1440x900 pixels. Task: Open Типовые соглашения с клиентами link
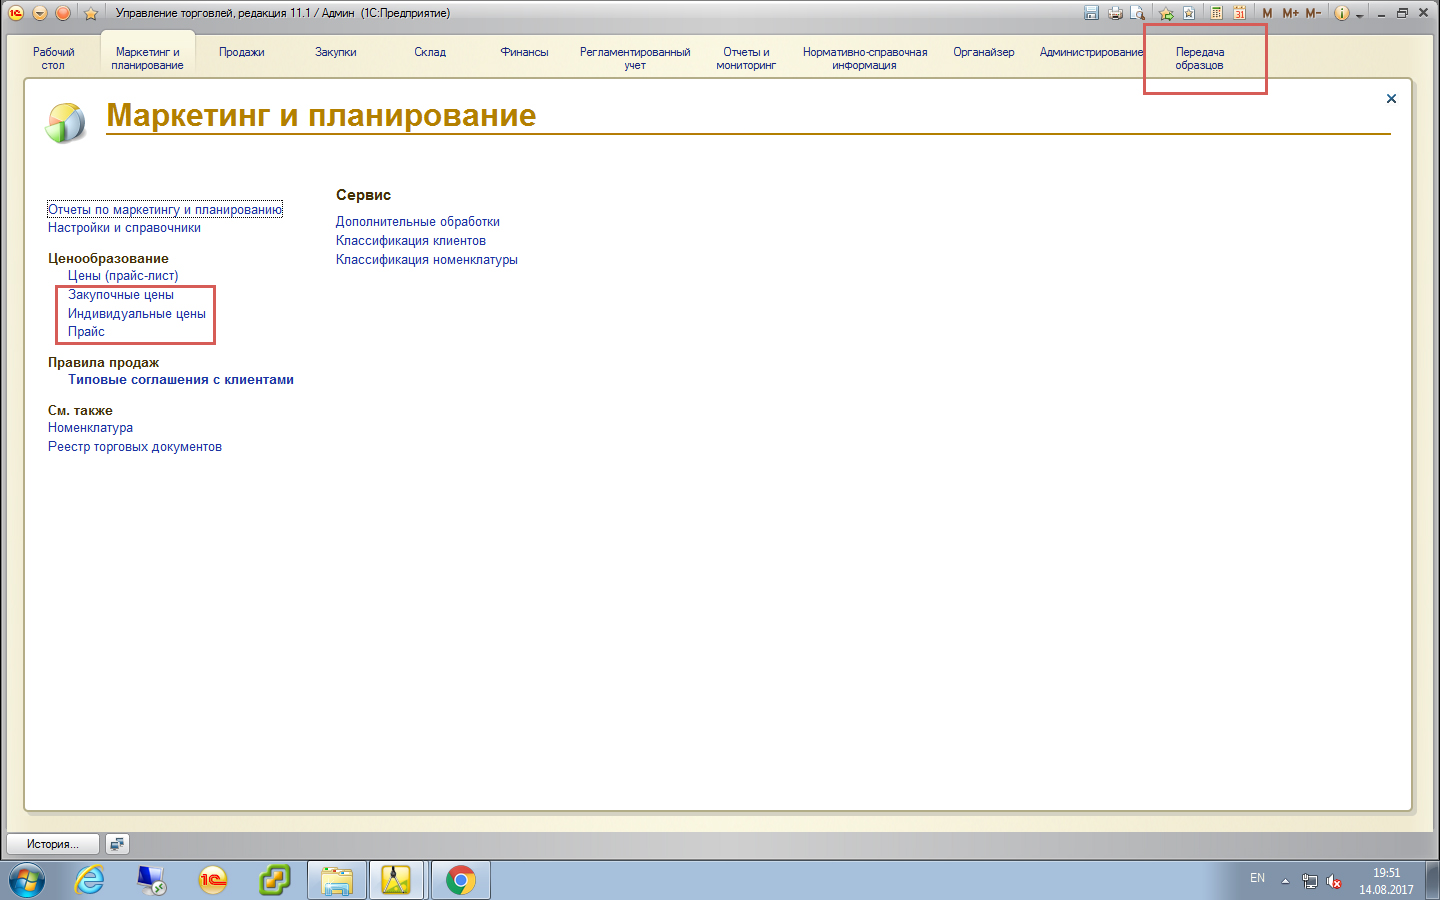click(181, 380)
